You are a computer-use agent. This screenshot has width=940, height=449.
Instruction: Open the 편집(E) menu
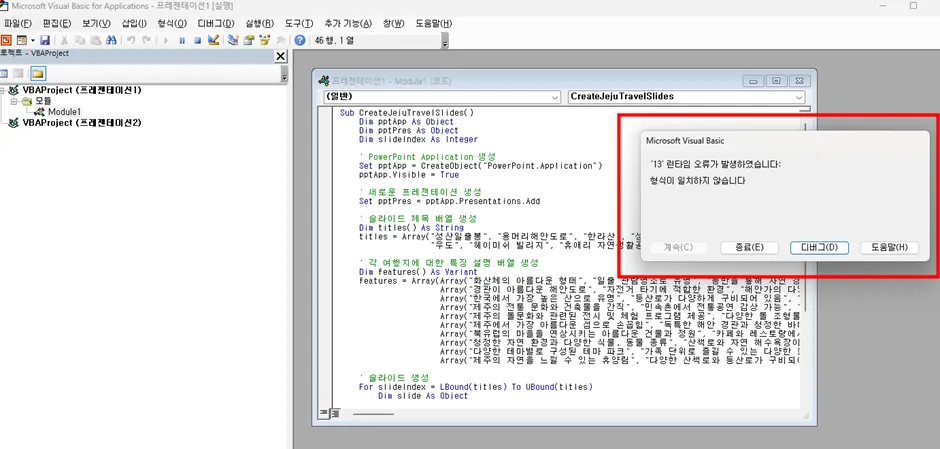(x=57, y=23)
